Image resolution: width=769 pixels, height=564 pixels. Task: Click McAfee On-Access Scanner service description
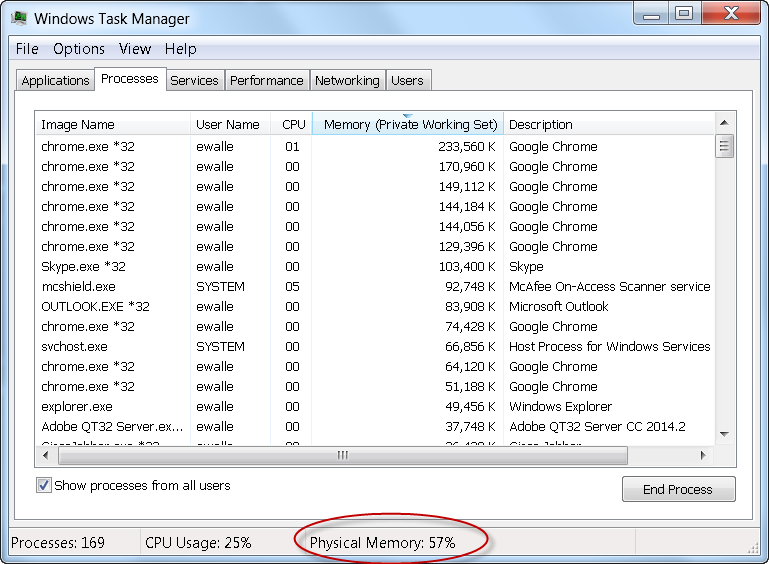tap(610, 287)
